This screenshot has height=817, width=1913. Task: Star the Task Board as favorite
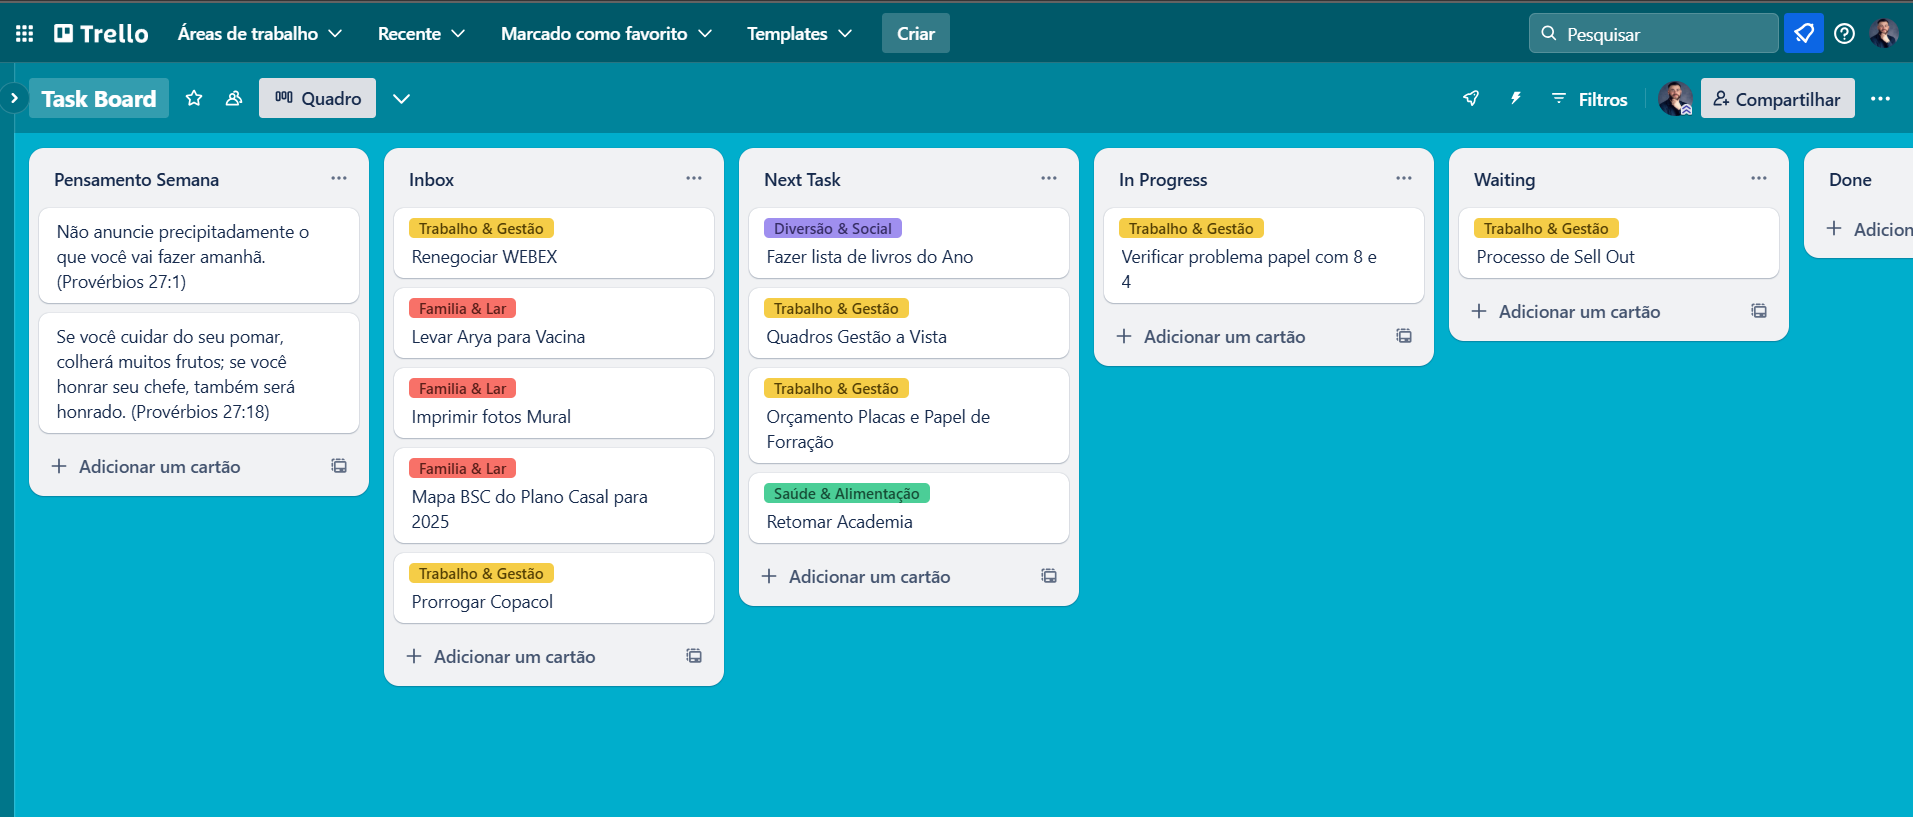click(x=194, y=98)
